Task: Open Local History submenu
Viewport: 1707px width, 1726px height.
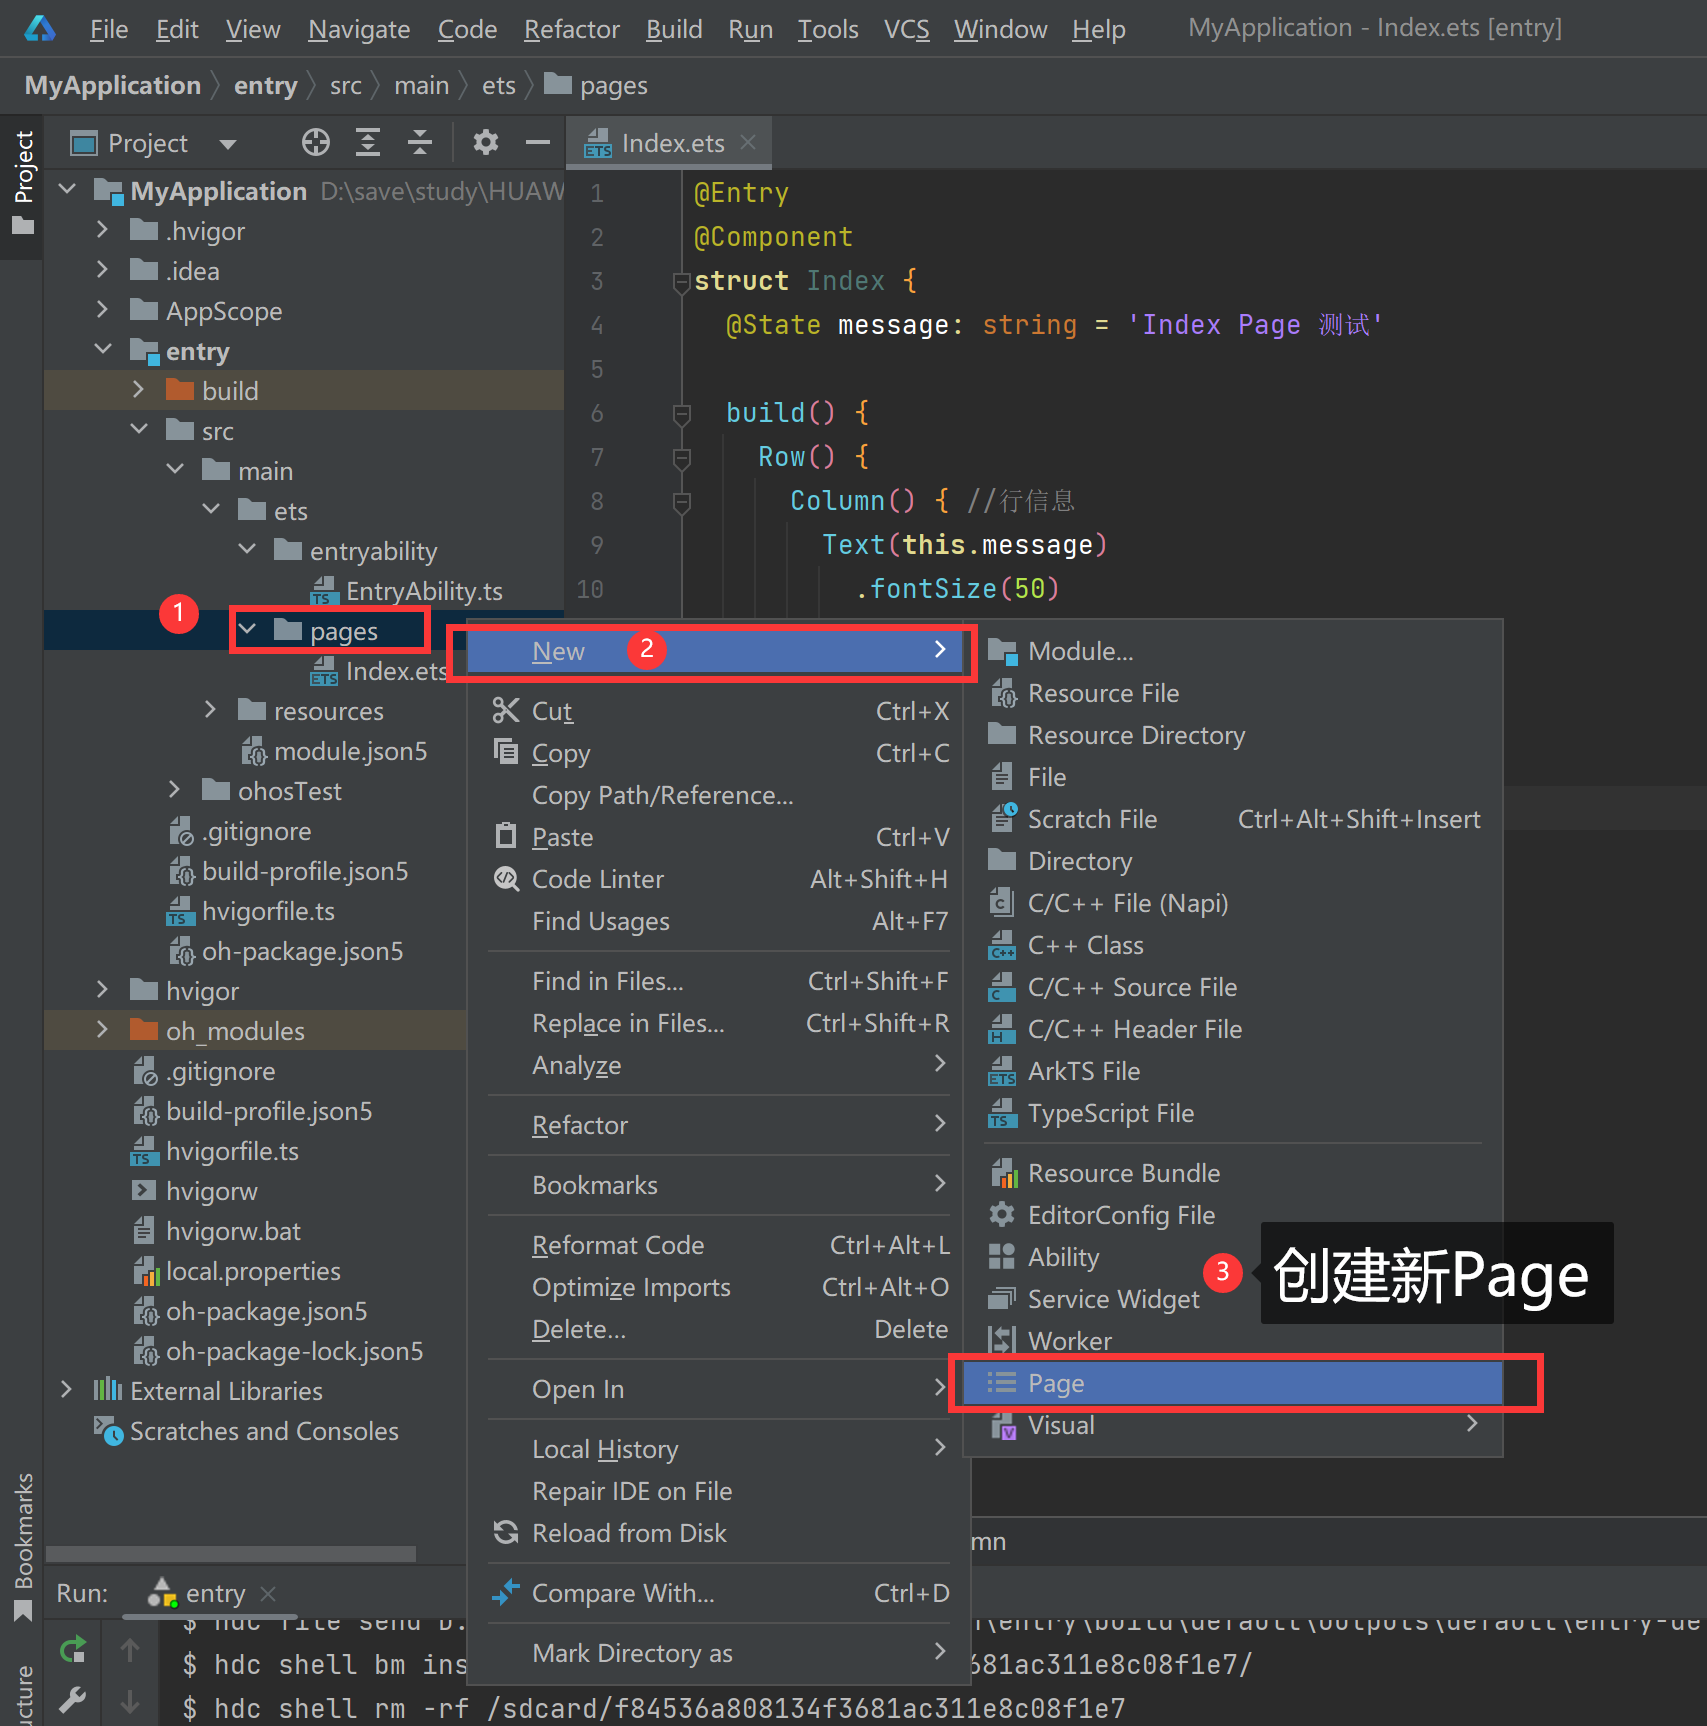Action: tap(718, 1448)
